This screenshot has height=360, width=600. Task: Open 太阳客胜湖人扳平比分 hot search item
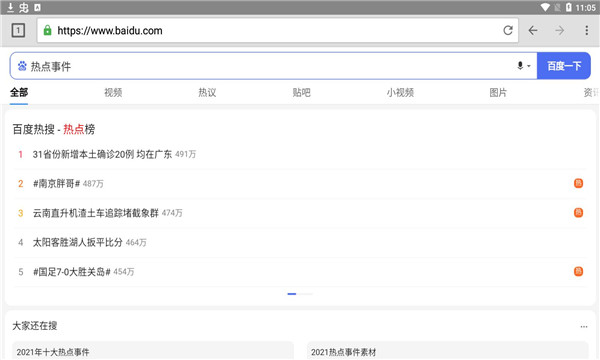78,242
